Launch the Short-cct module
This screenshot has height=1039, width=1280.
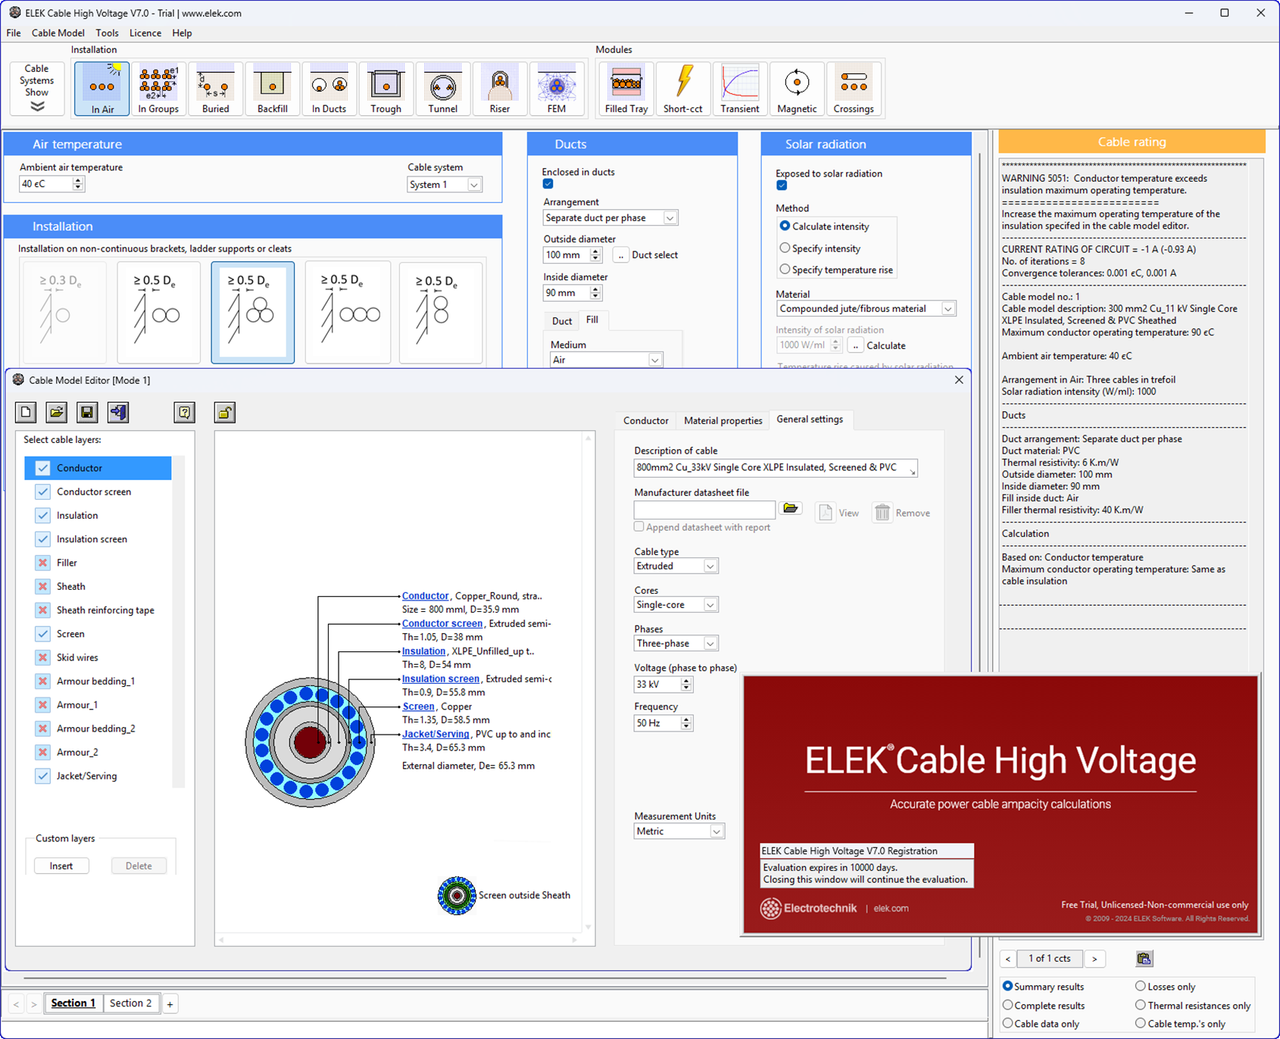click(x=683, y=89)
